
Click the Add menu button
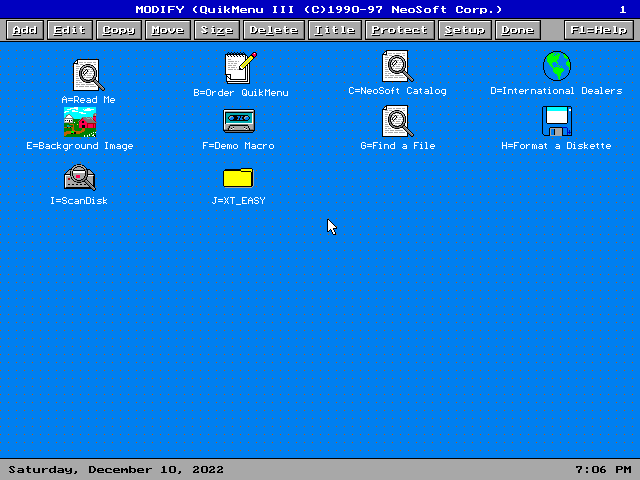click(x=25, y=30)
